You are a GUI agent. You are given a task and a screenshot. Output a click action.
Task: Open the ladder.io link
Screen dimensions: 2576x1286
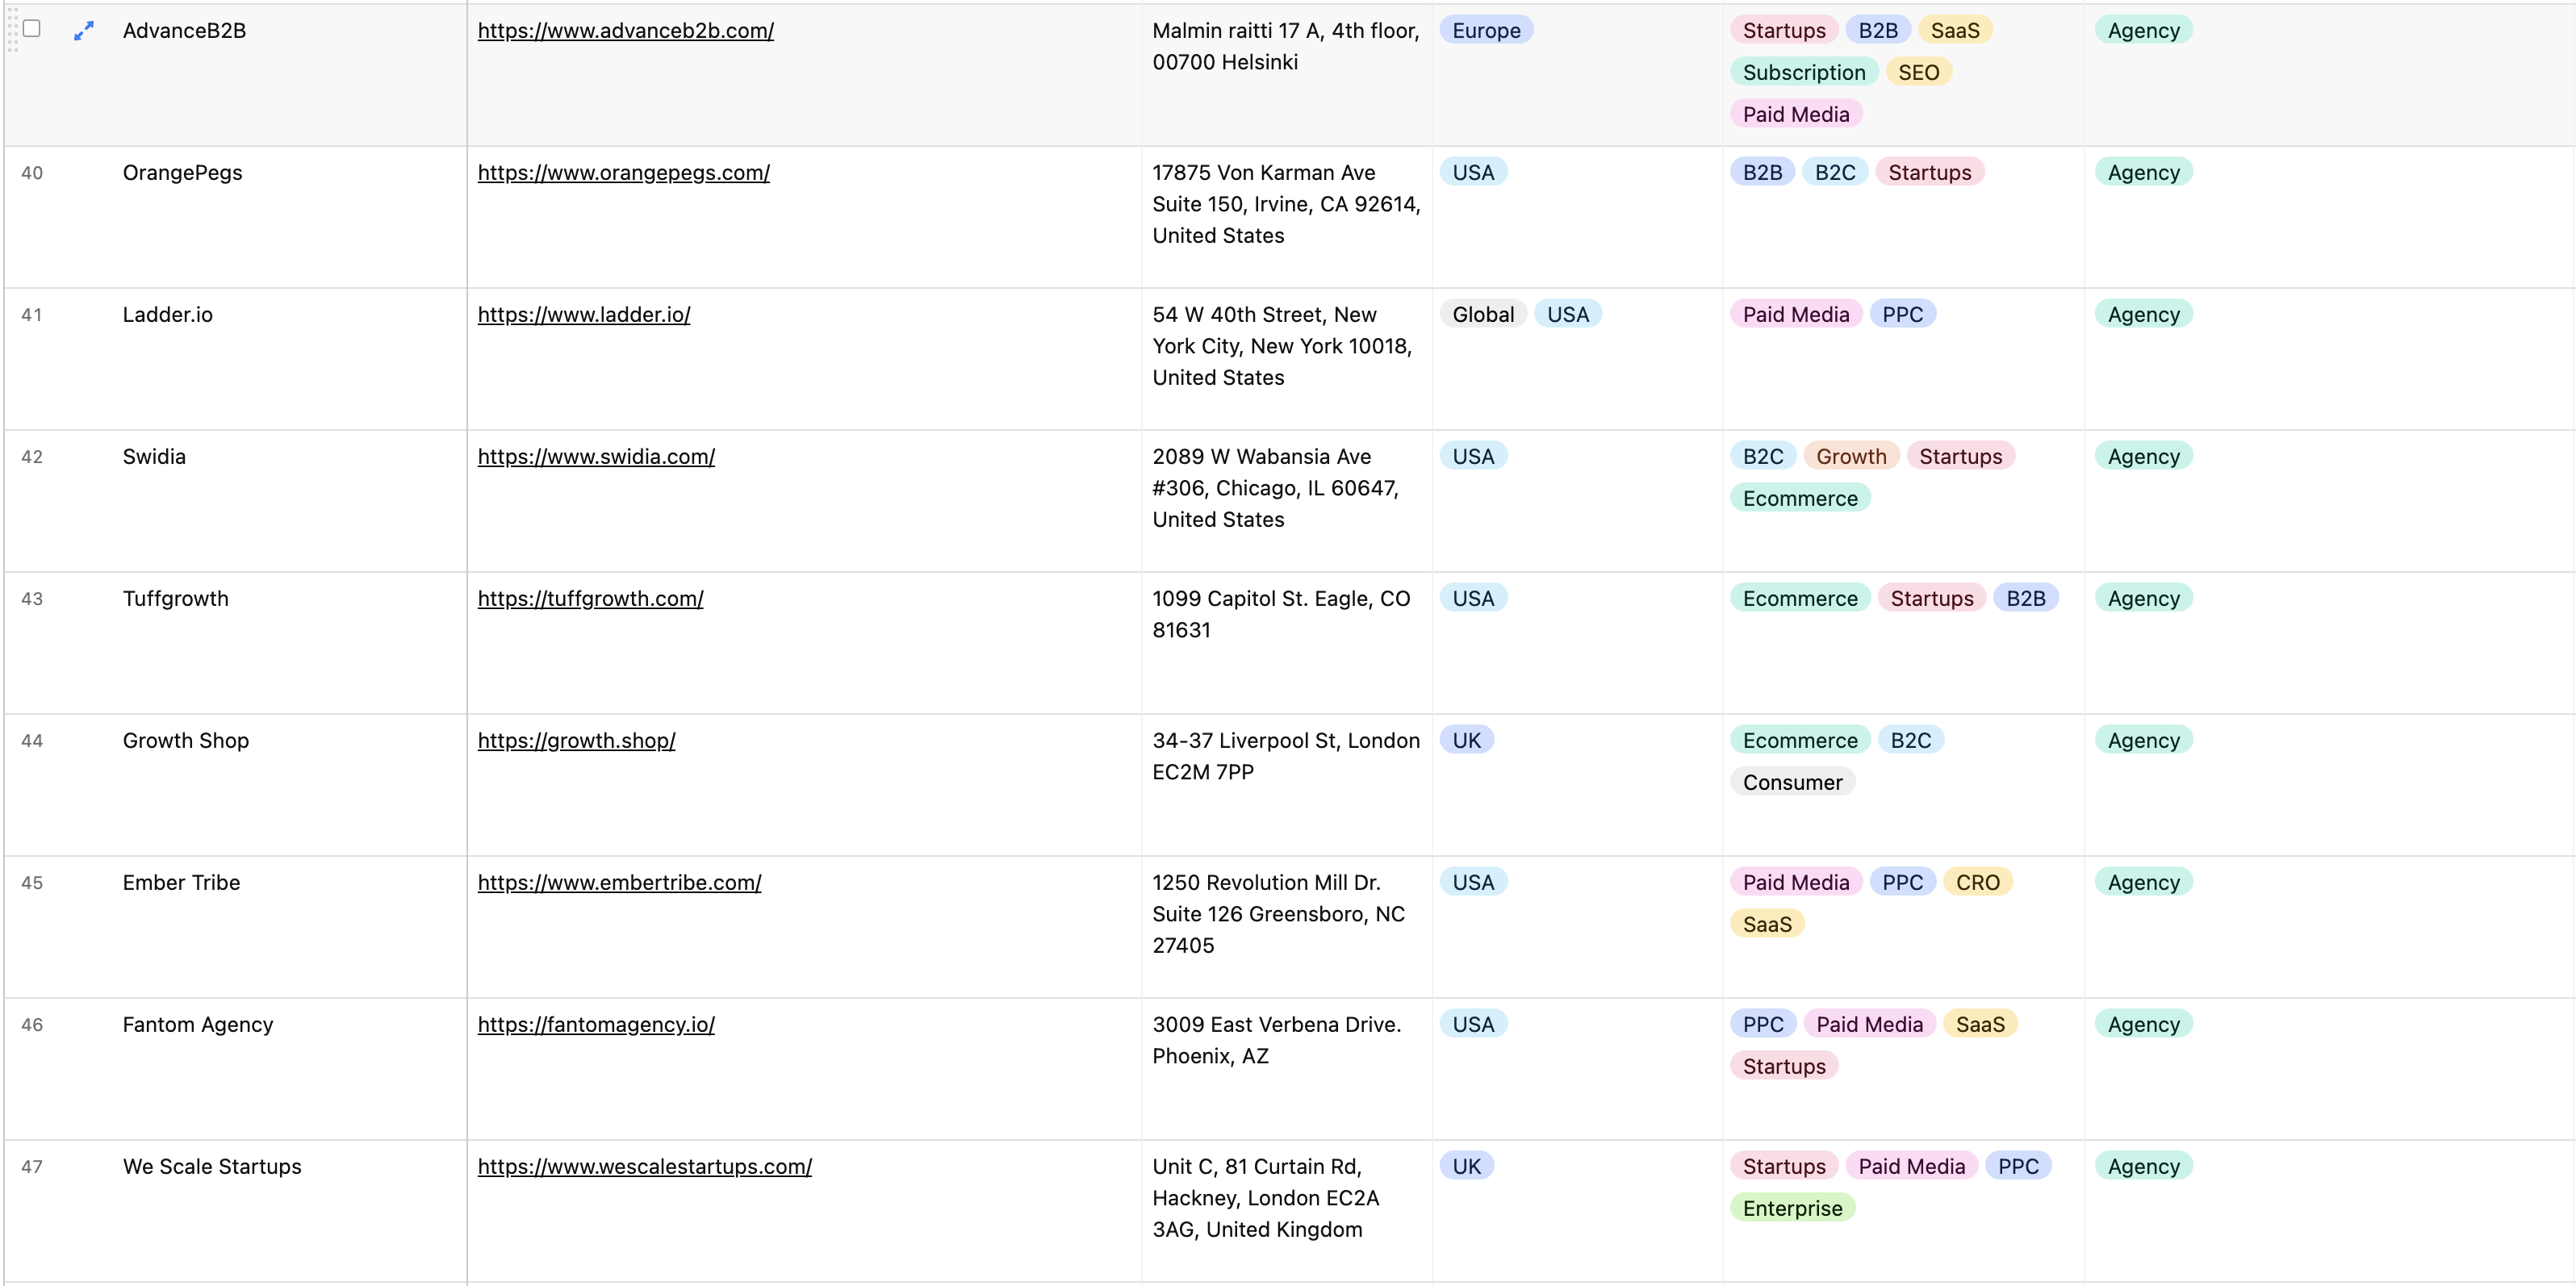click(x=583, y=314)
